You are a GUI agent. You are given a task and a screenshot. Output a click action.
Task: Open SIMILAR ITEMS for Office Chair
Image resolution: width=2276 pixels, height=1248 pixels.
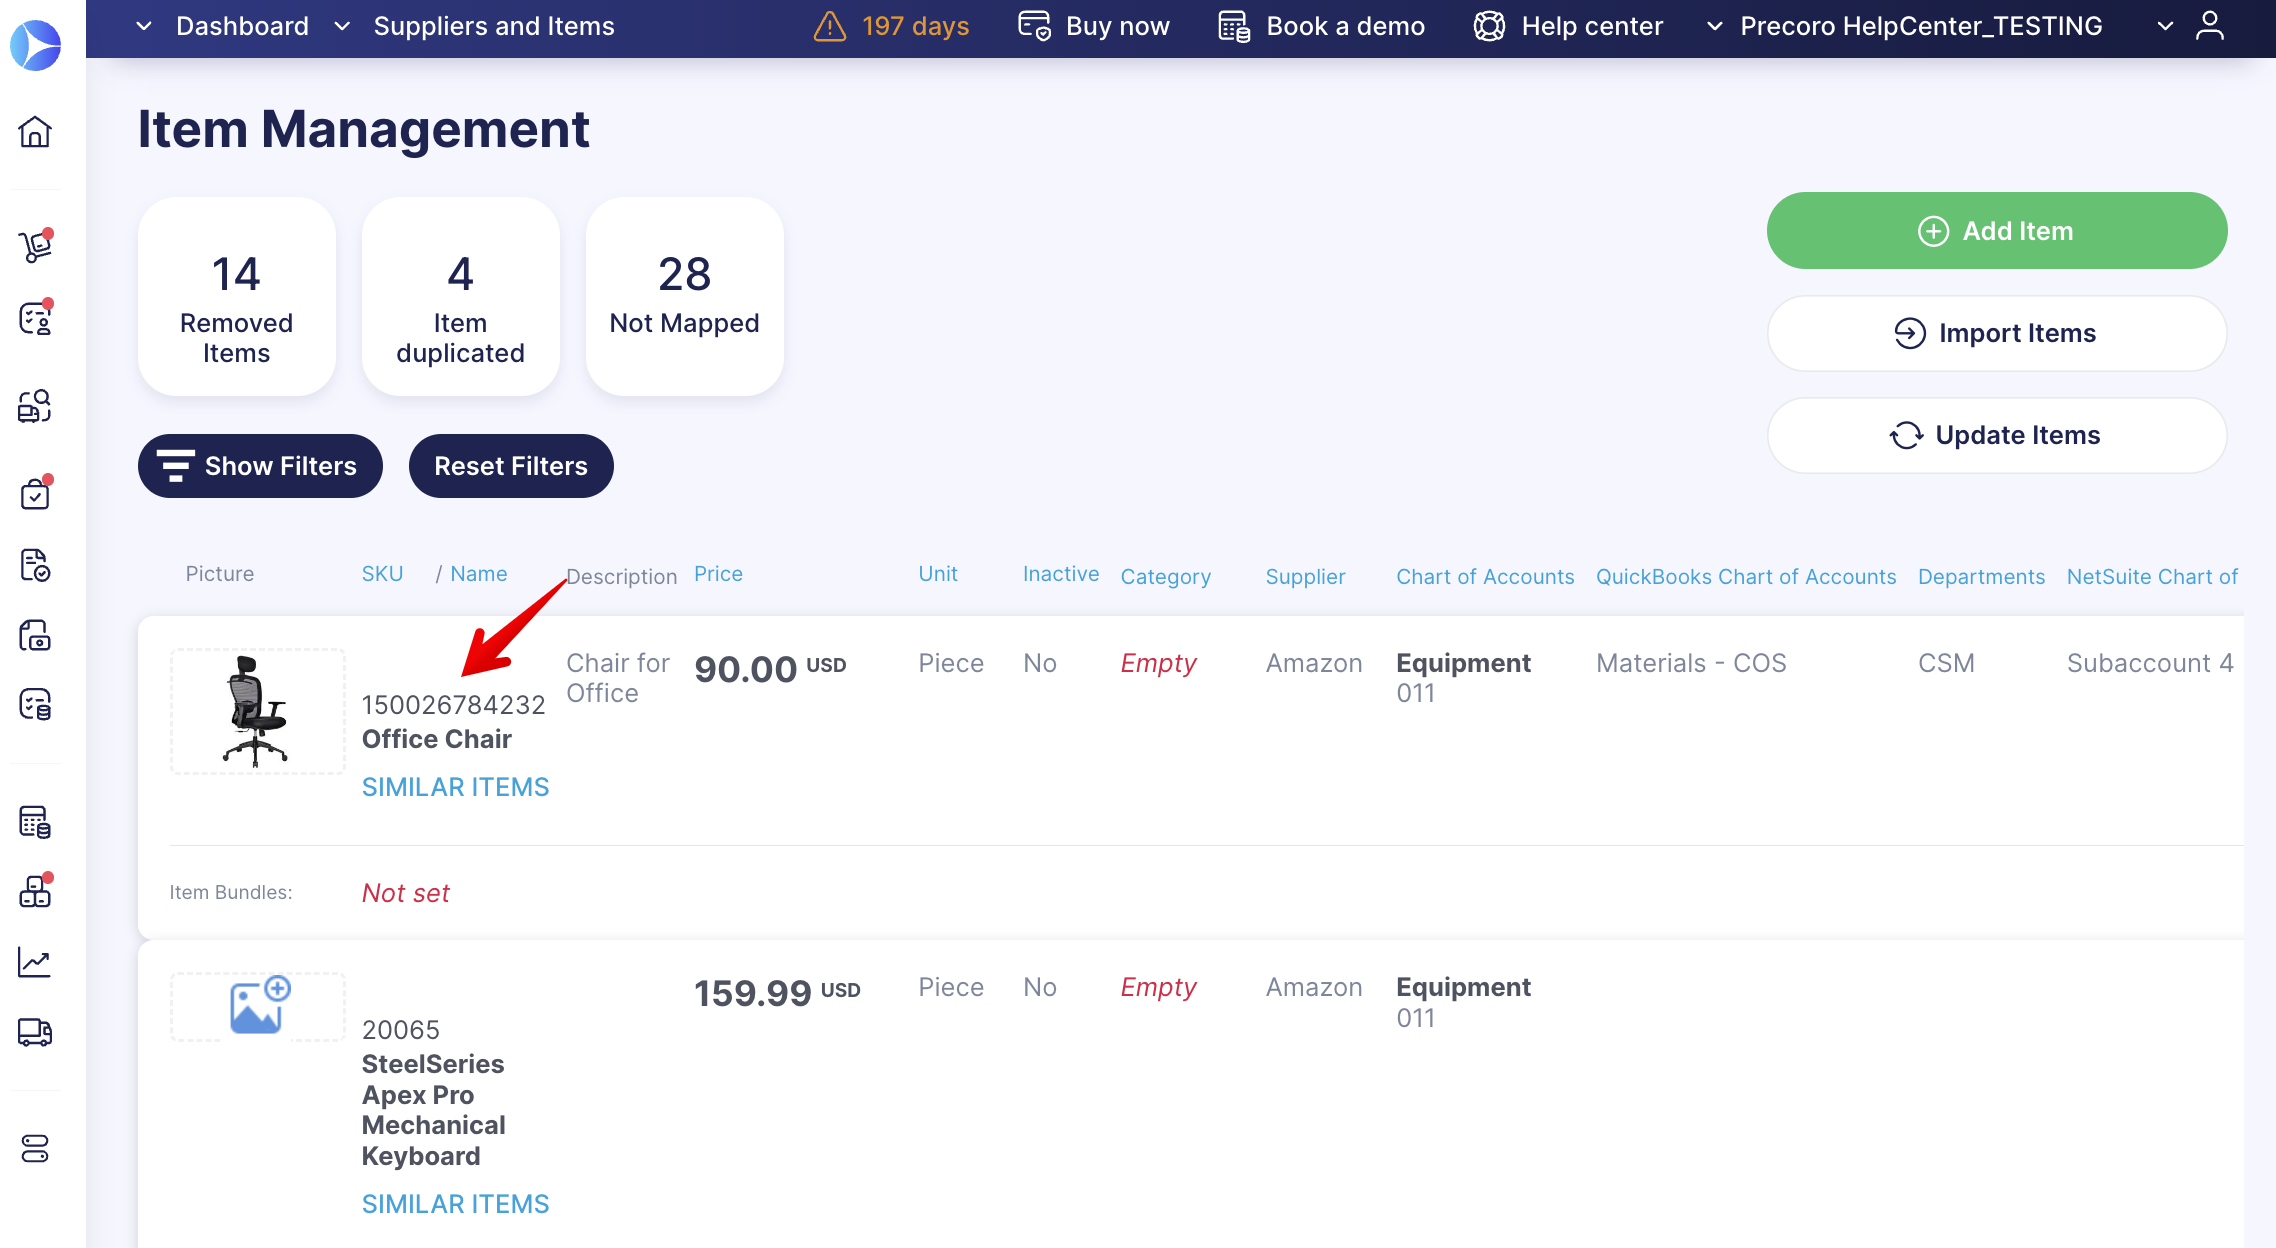coord(455,787)
